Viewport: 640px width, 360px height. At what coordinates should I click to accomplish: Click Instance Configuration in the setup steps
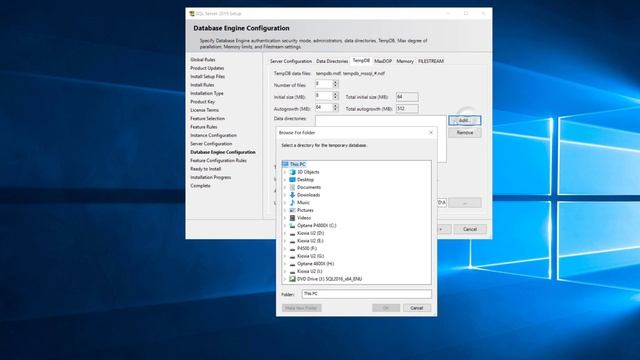click(213, 136)
